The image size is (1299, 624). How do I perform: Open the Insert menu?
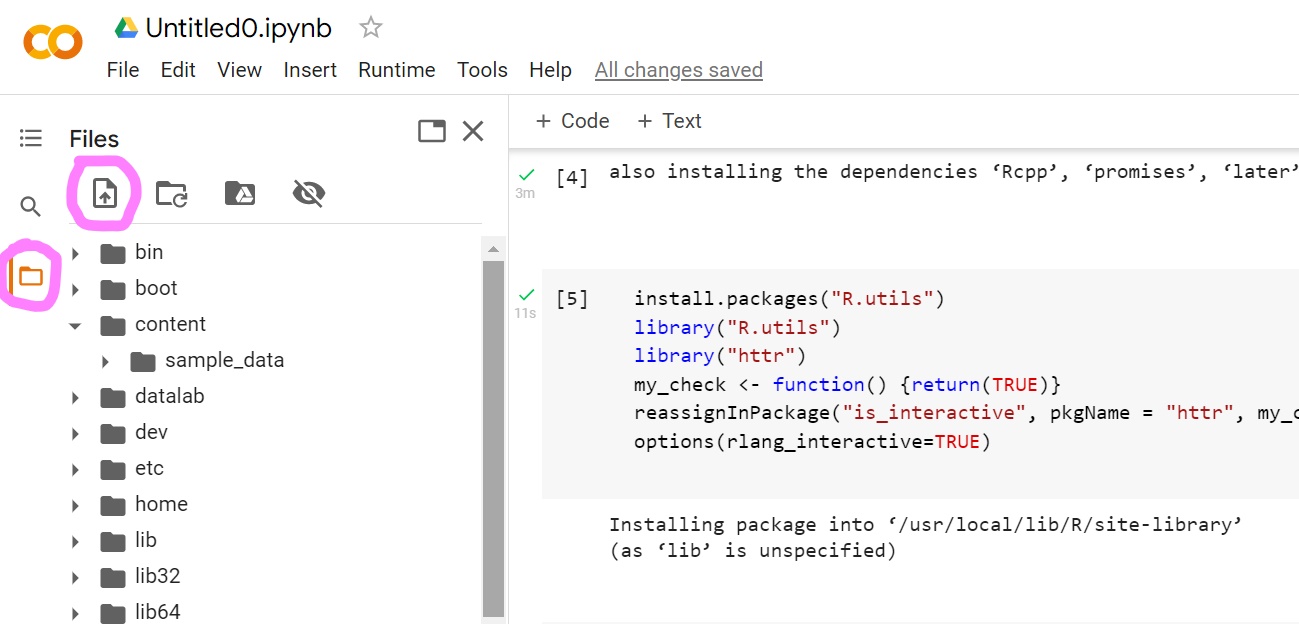[310, 70]
